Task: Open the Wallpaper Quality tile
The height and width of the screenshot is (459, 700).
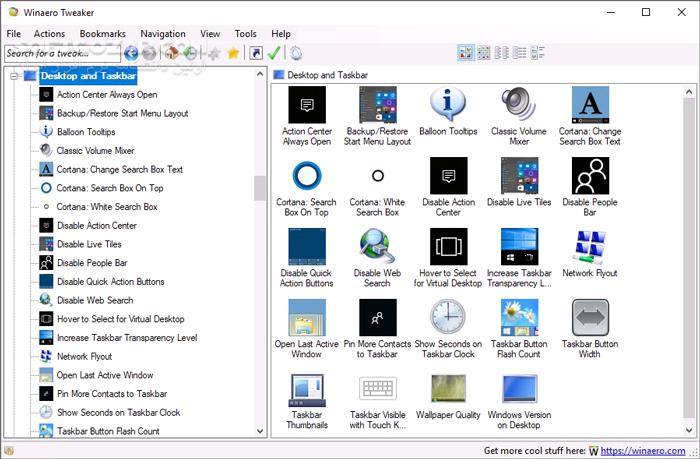Action: (448, 396)
